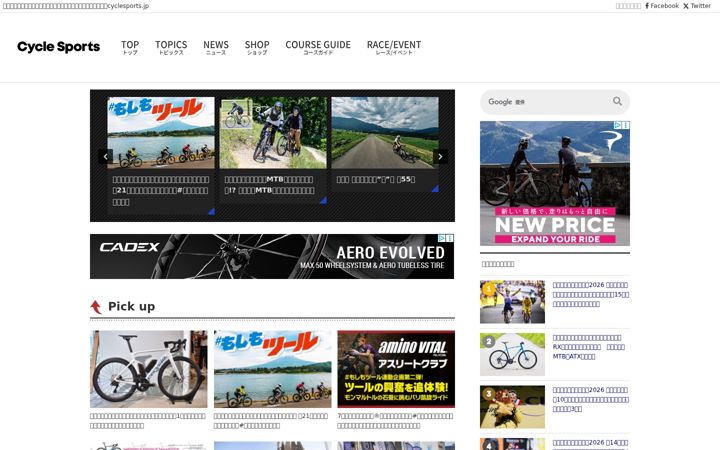
Task: Click the Facebook f icon
Action: (x=647, y=6)
